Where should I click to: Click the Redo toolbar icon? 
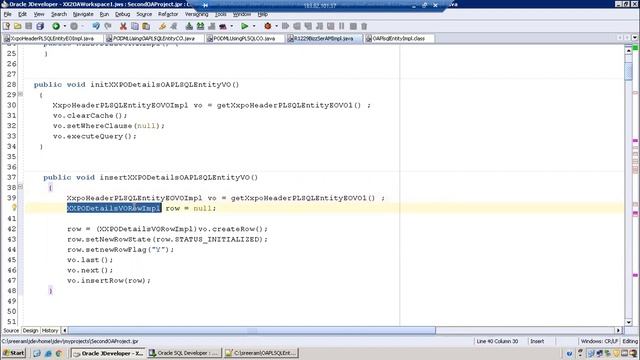(x=108, y=26)
